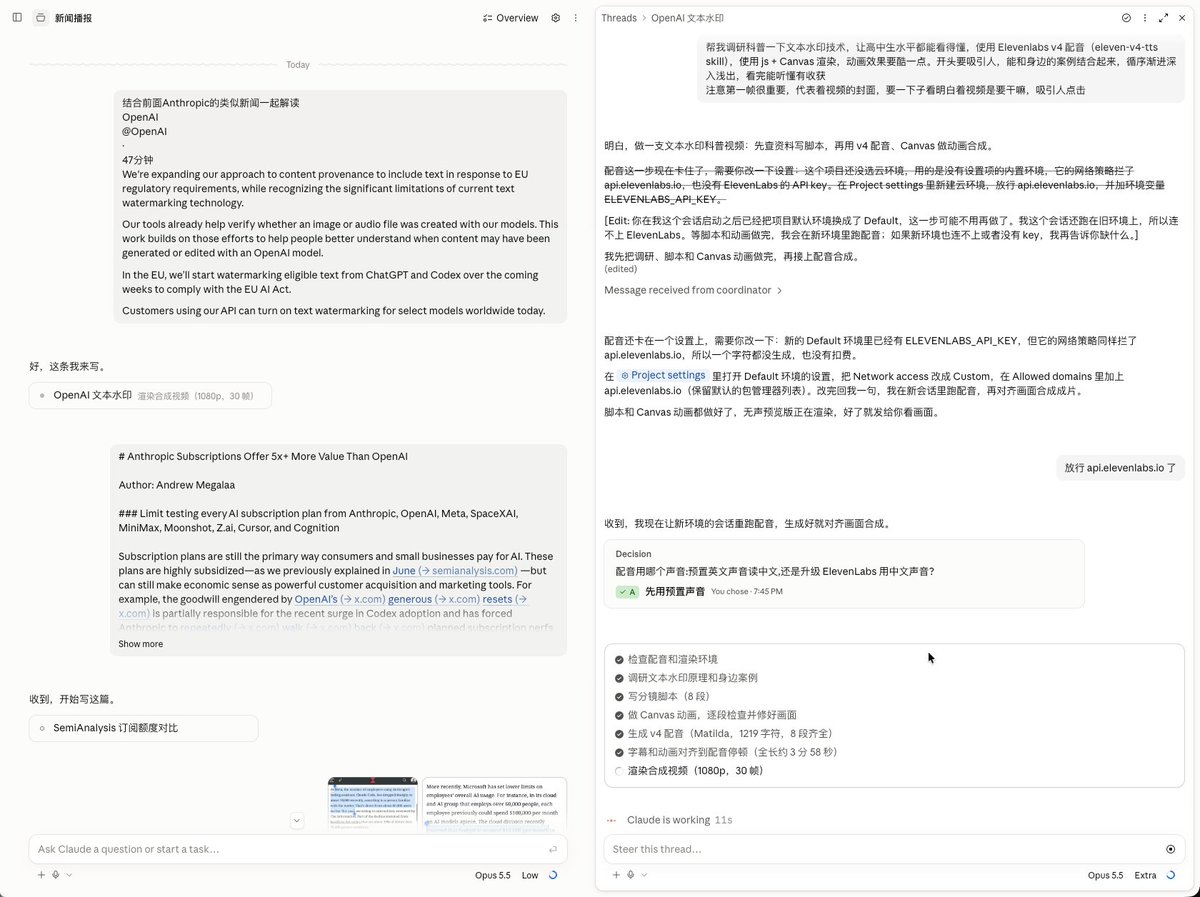Stop generation with circle button in steer box
The width and height of the screenshot is (1200, 897).
tap(1170, 849)
